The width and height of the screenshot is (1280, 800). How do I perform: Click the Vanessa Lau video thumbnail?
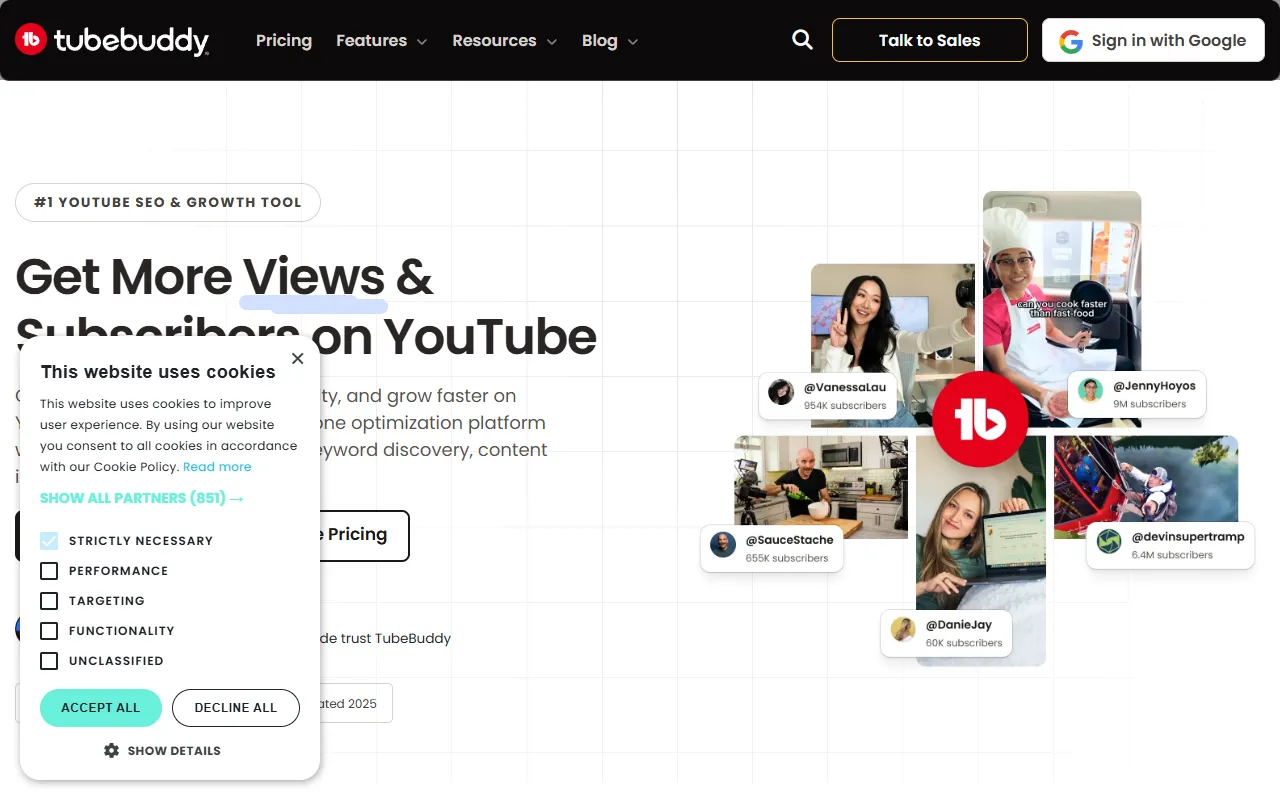point(892,345)
